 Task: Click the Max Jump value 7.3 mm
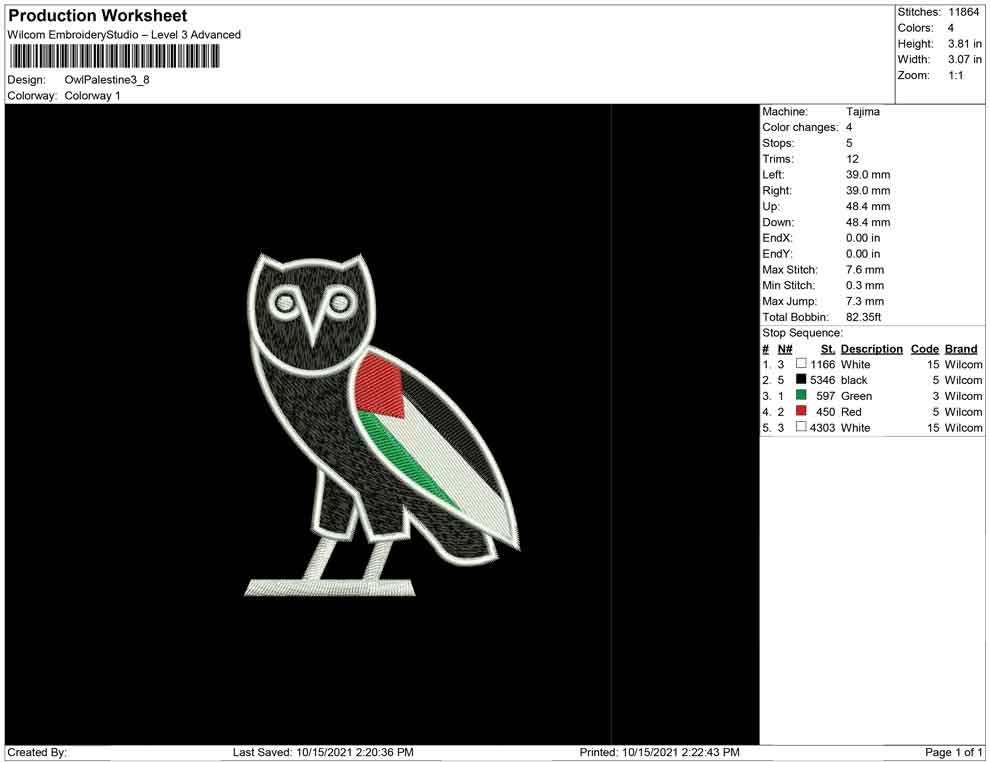(x=865, y=301)
